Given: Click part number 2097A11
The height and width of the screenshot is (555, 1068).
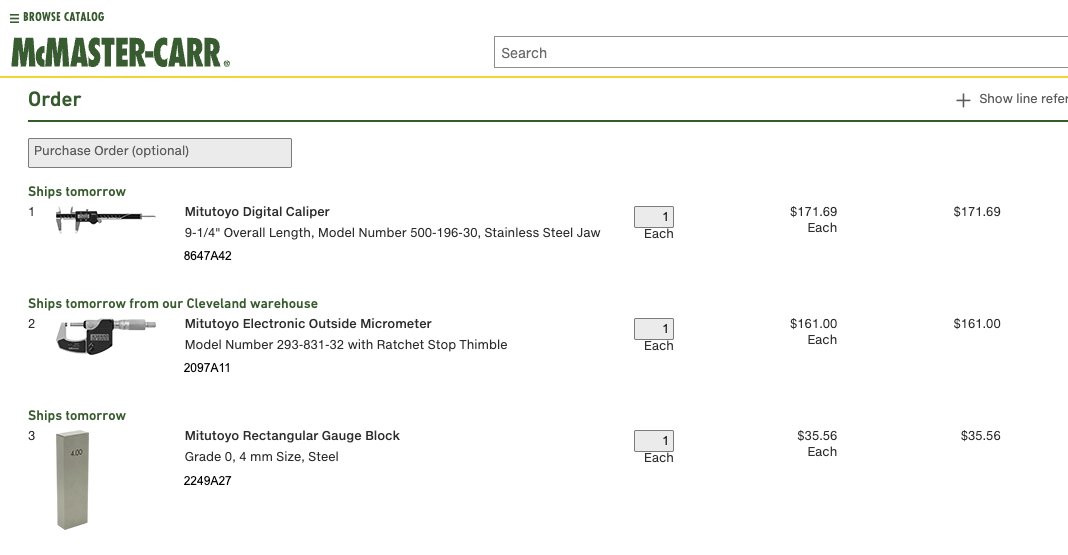Looking at the screenshot, I should 207,368.
